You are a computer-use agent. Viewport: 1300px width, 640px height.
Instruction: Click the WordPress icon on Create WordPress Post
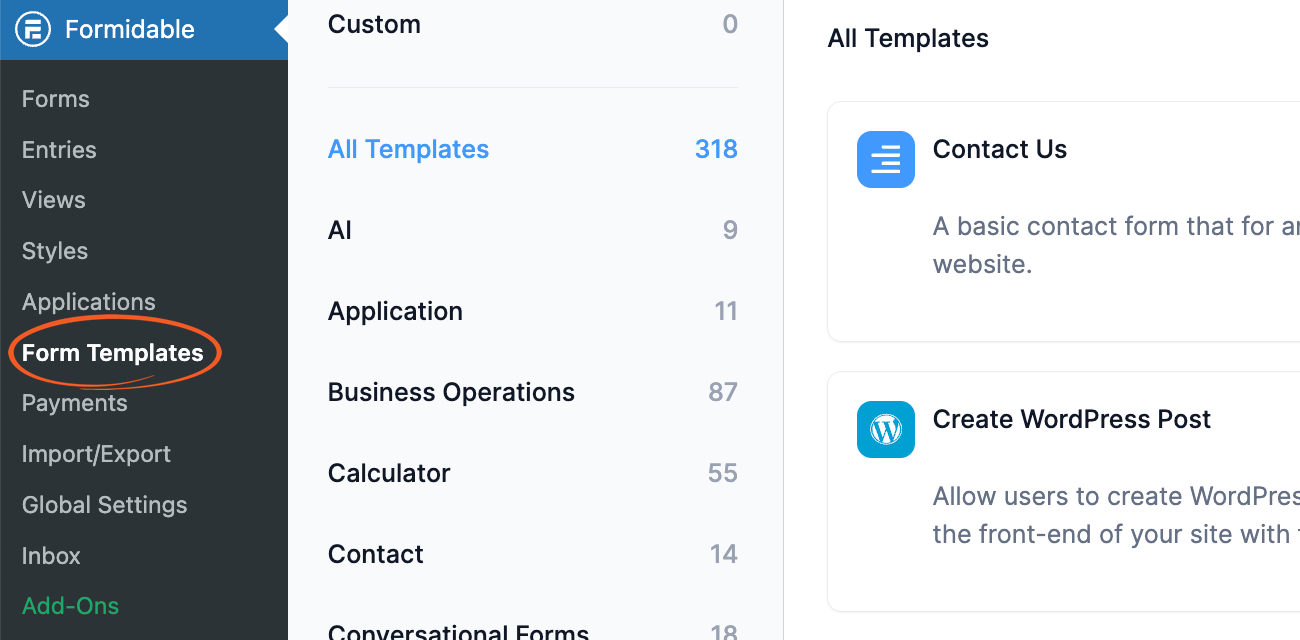[886, 429]
